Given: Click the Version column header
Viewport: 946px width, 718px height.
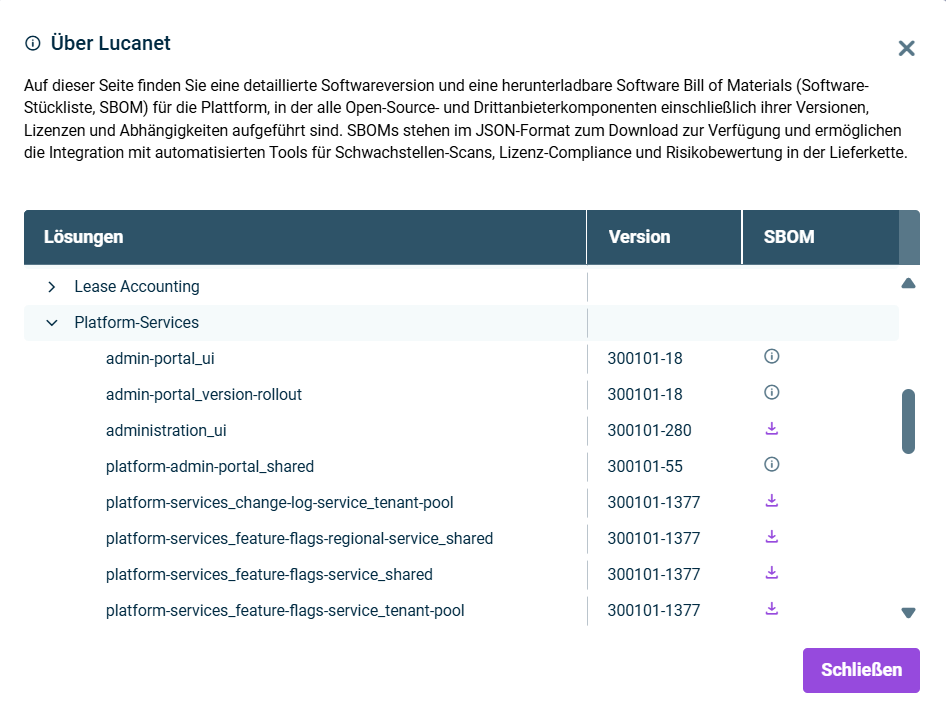Looking at the screenshot, I should pyautogui.click(x=639, y=237).
